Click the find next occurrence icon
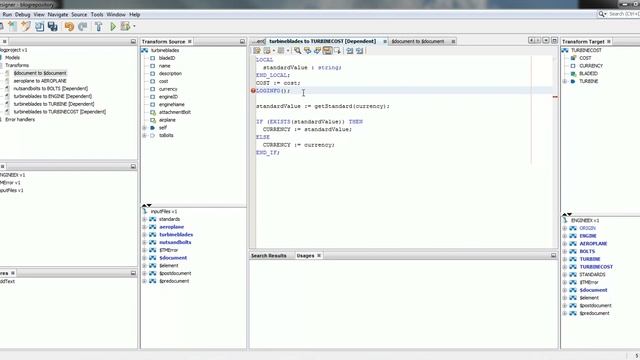 pos(317,51)
